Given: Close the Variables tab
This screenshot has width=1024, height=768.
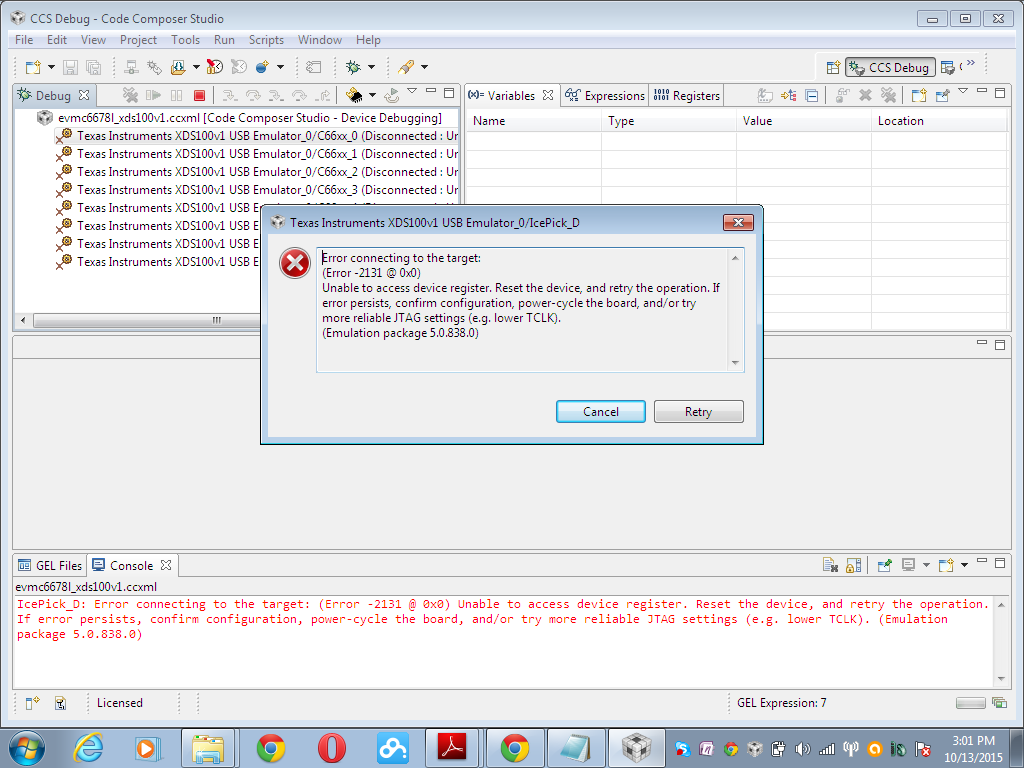Looking at the screenshot, I should coord(548,95).
